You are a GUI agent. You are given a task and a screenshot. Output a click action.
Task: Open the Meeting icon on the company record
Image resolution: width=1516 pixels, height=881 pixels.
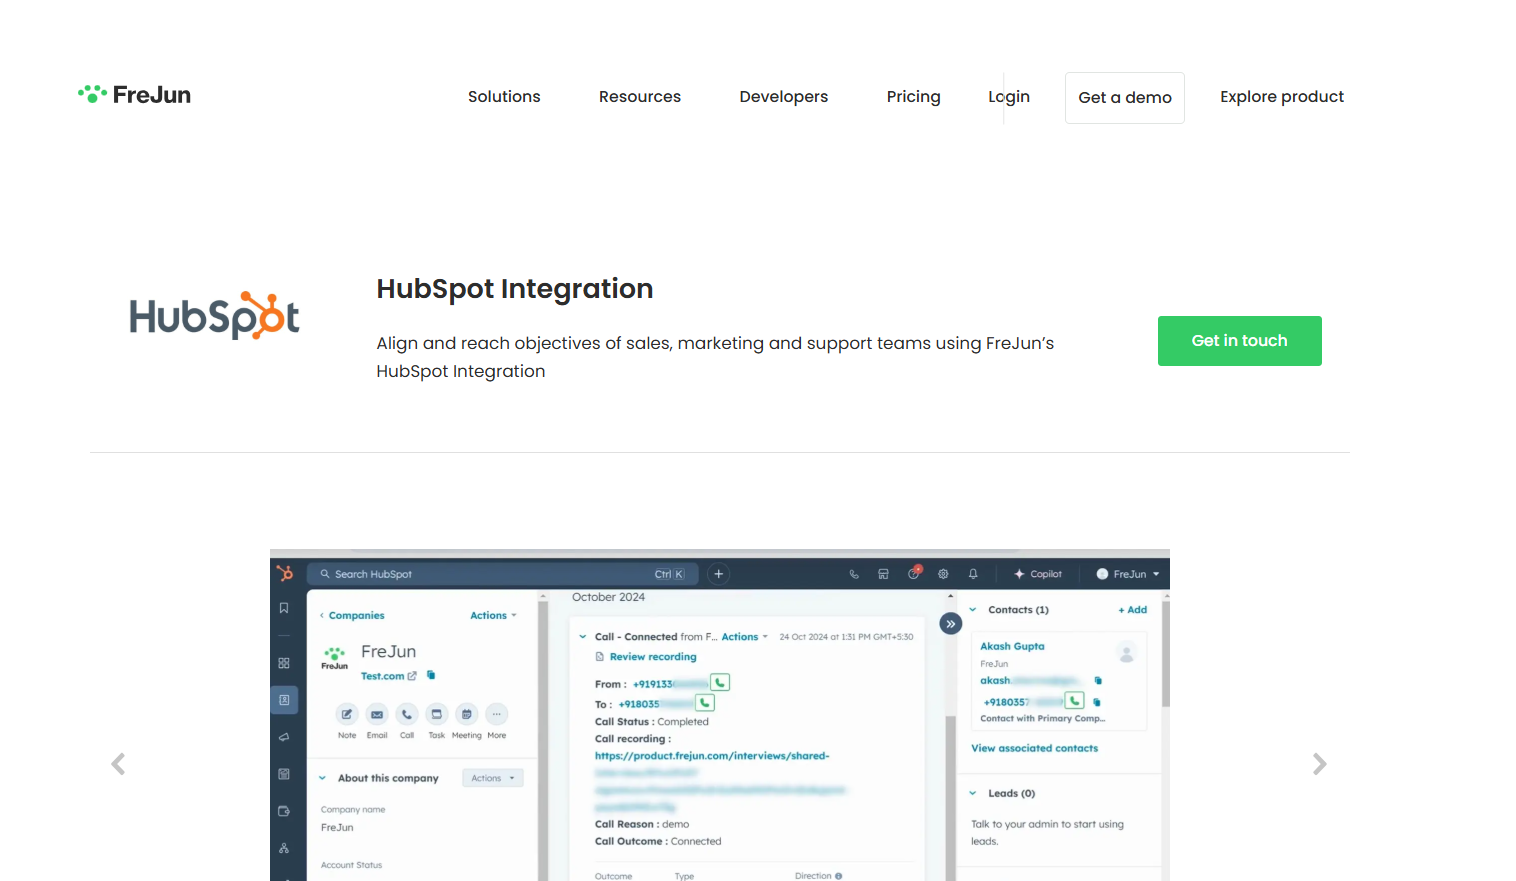coord(466,716)
